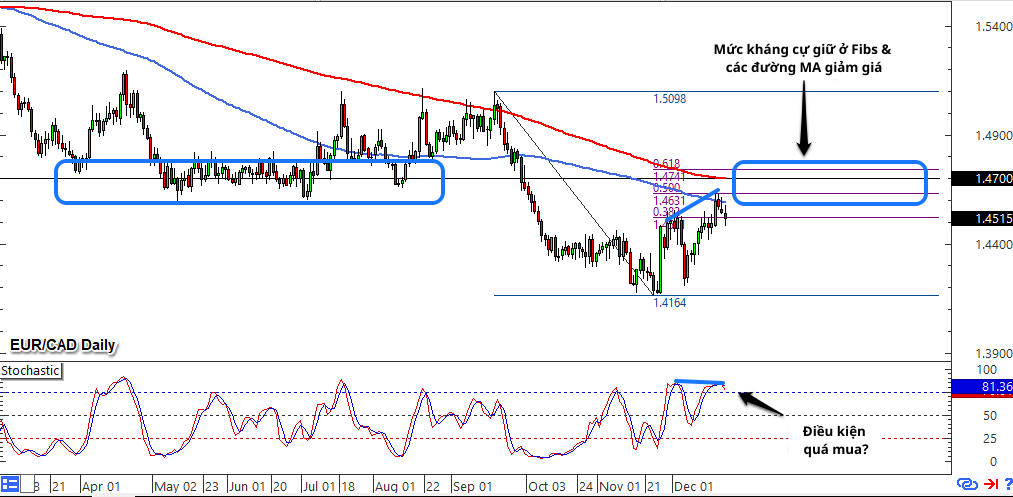Viewport: 1013px width, 497px height.
Task: Click the 1.4700 price level label
Action: pyautogui.click(x=985, y=177)
